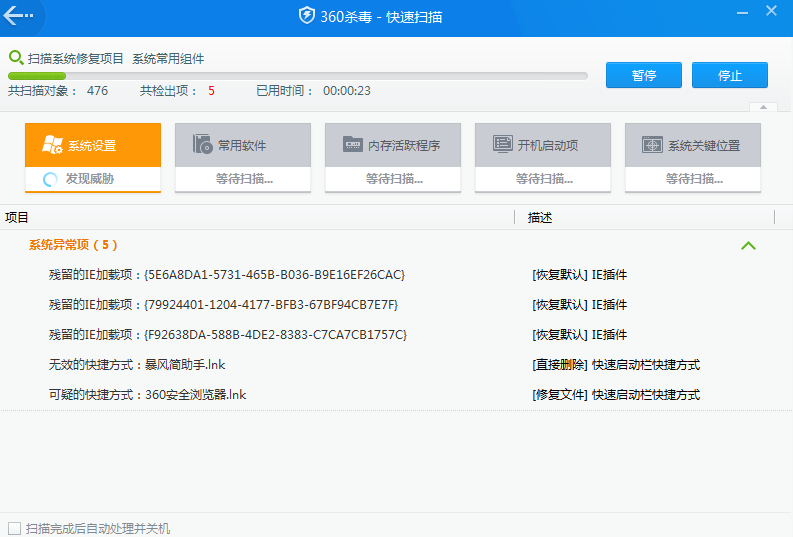
Task: Click the 360 shield logo icon
Action: 306,16
